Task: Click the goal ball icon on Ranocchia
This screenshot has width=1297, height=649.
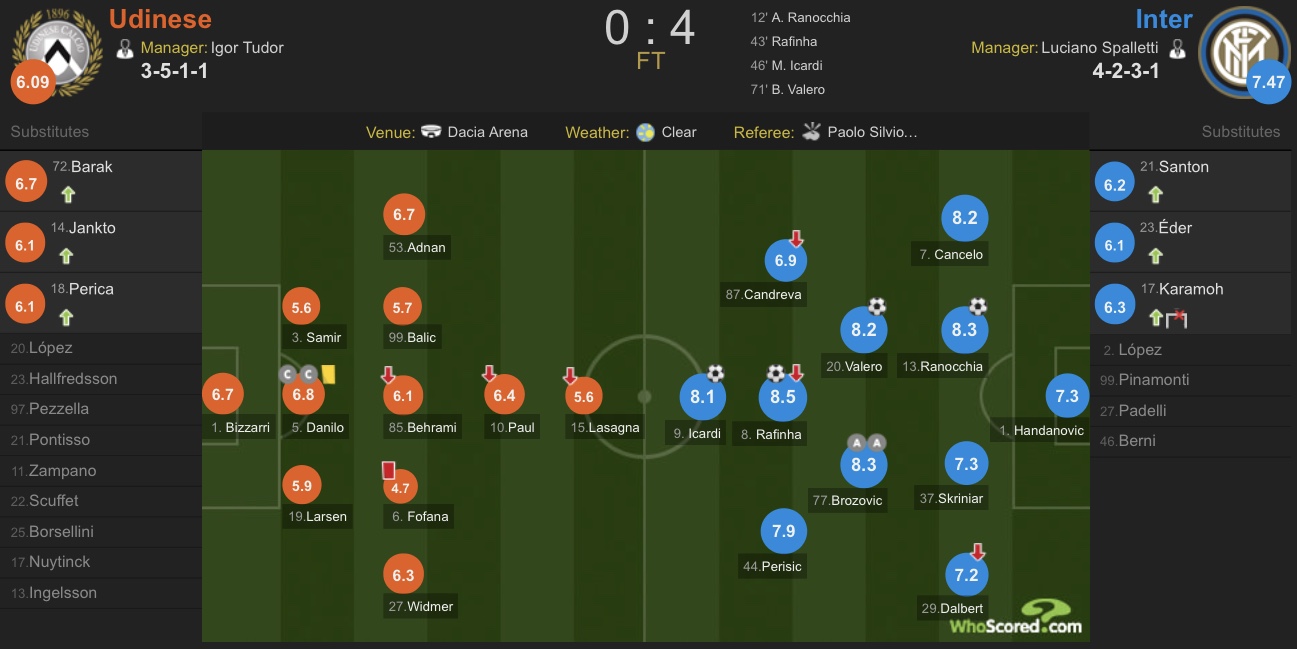Action: coord(978,307)
